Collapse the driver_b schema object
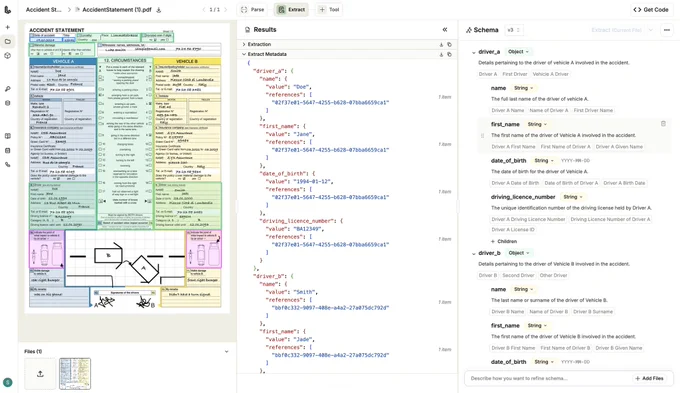The height and width of the screenshot is (393, 680). coord(474,253)
